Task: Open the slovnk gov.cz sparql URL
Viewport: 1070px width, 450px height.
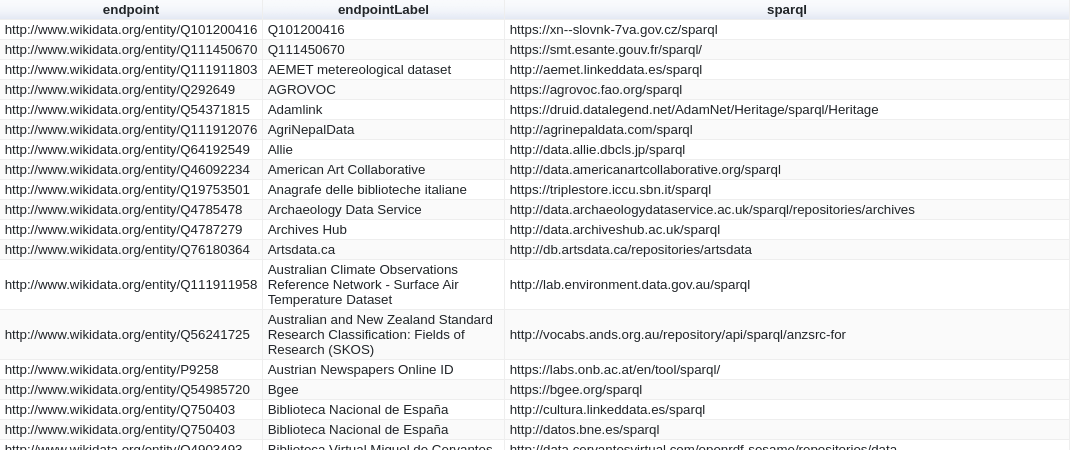Action: pyautogui.click(x=613, y=29)
